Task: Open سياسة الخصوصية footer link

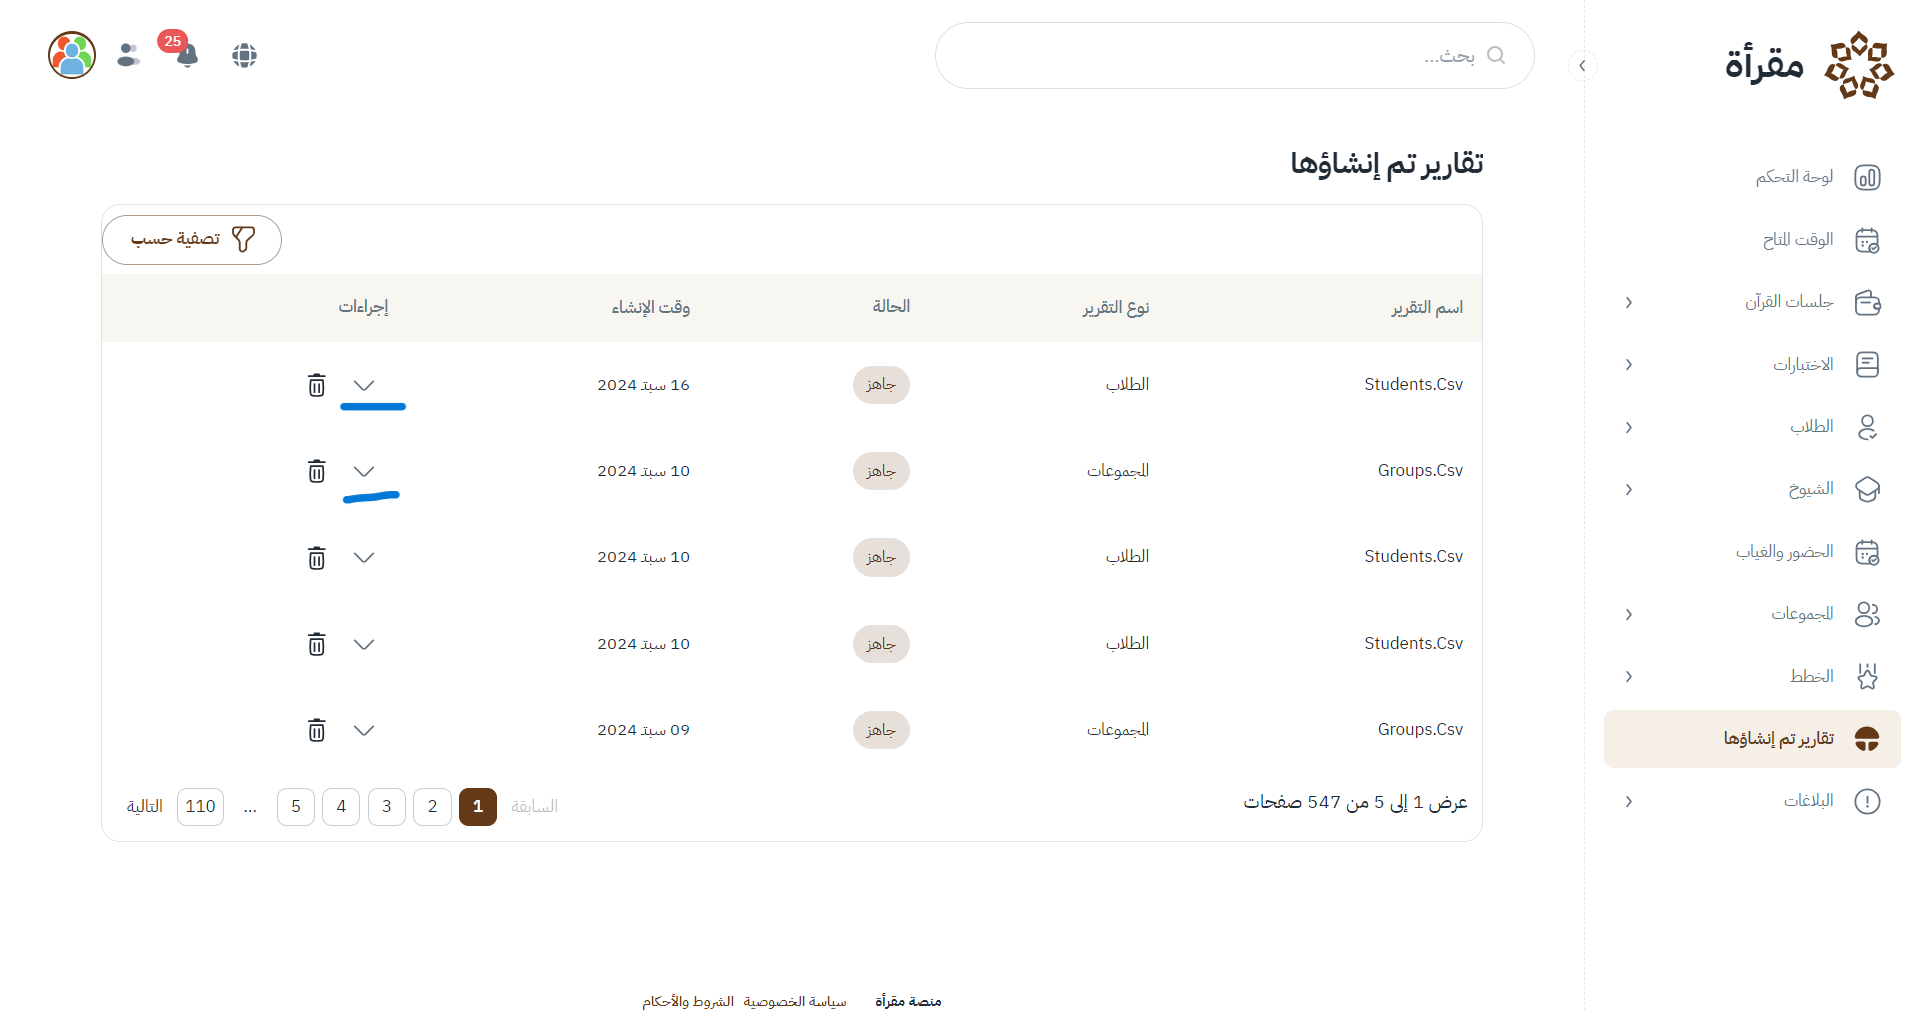Action: (795, 1001)
